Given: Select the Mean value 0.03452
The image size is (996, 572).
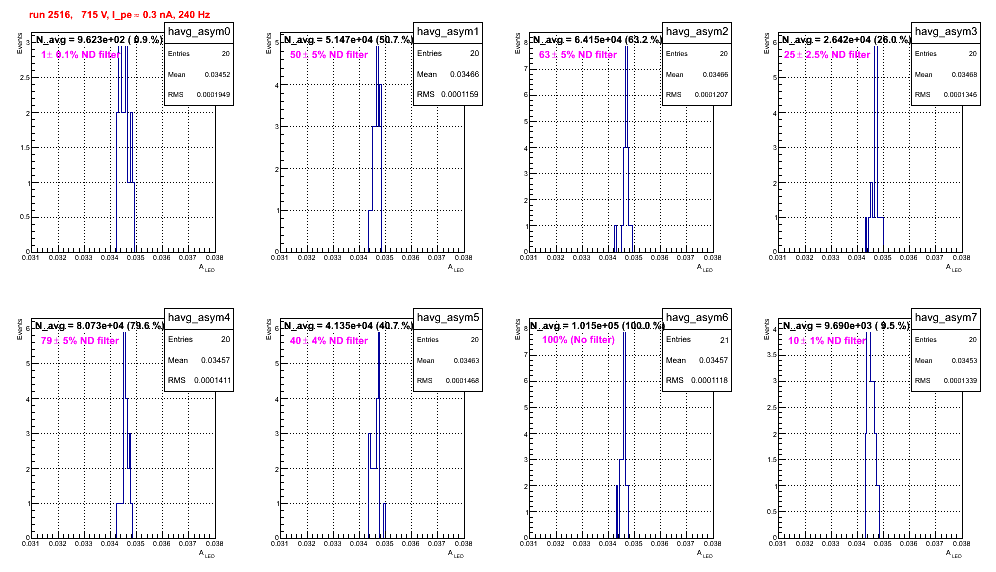Looking at the screenshot, I should (x=217, y=75).
